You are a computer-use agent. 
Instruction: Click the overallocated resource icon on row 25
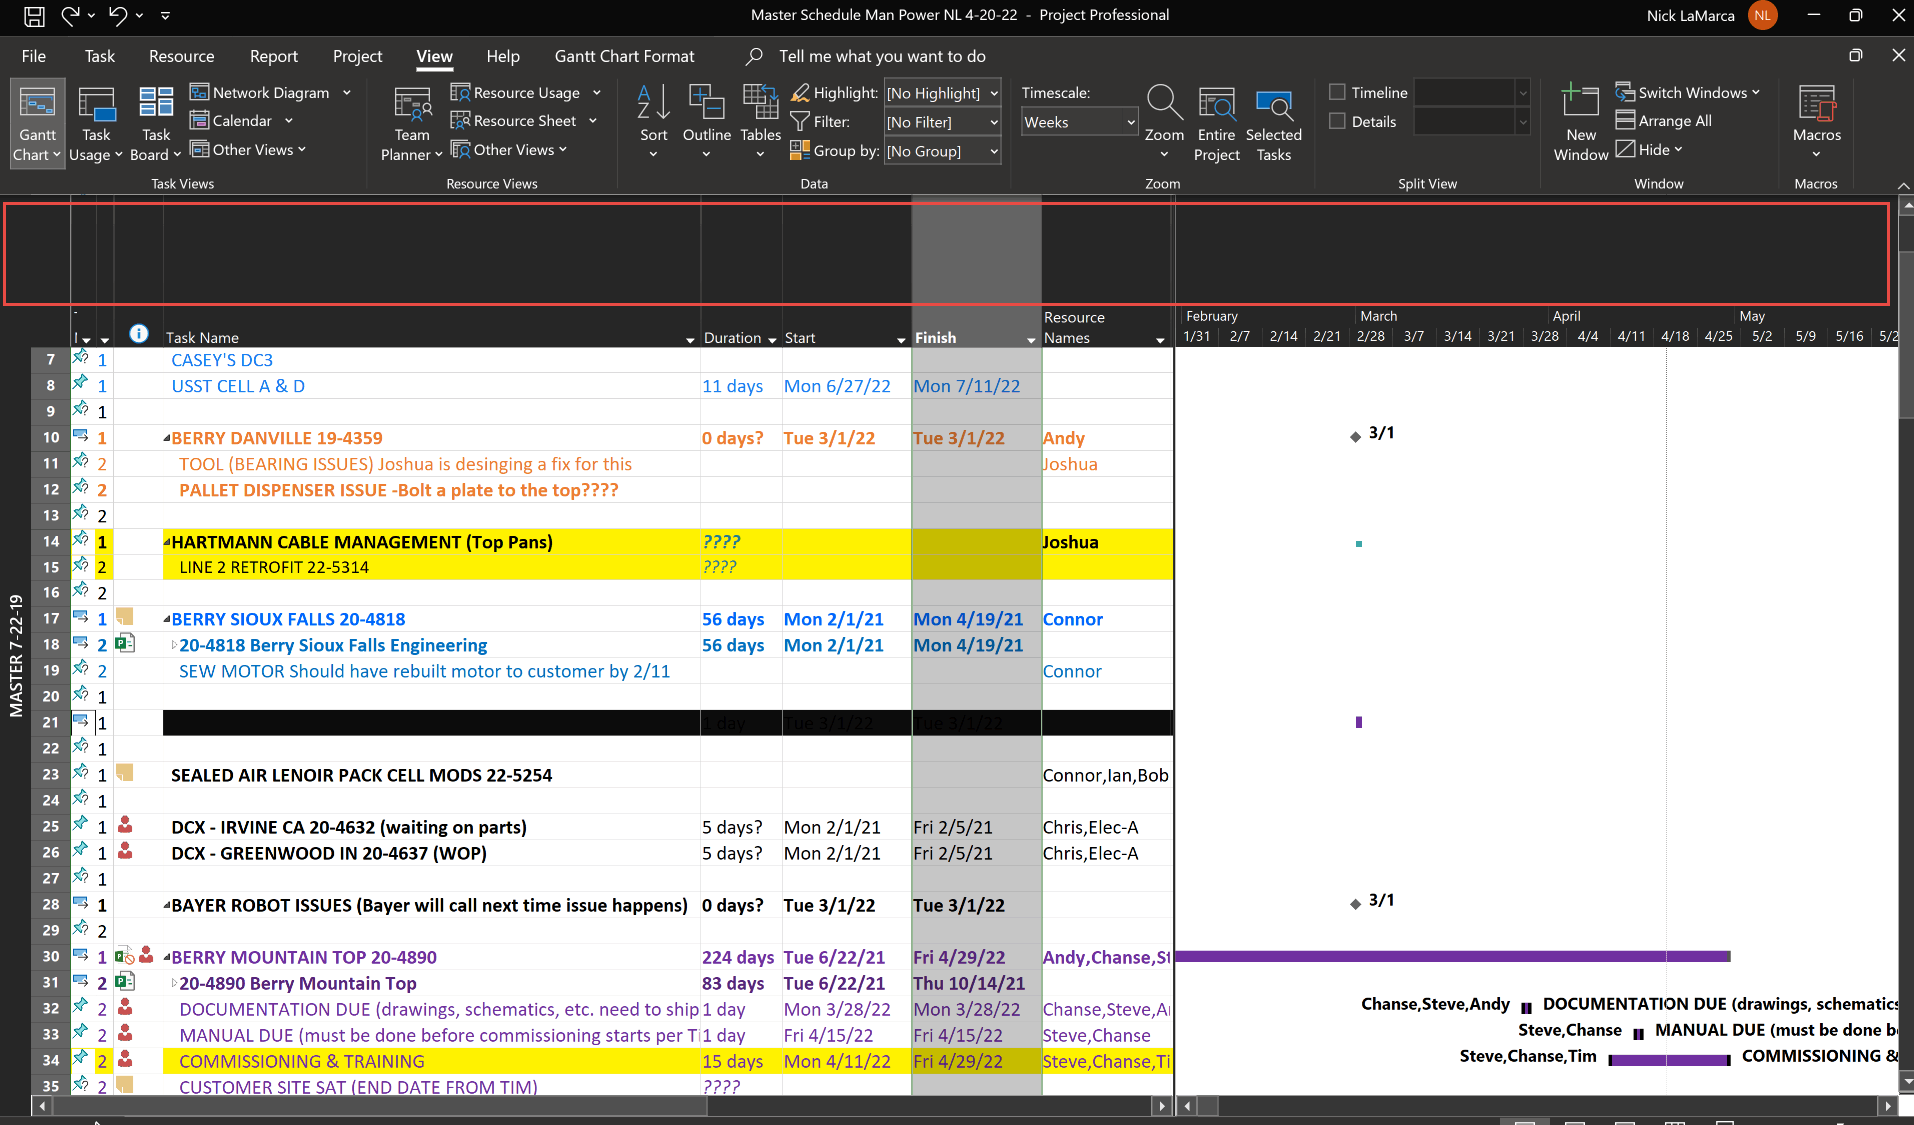pyautogui.click(x=125, y=825)
